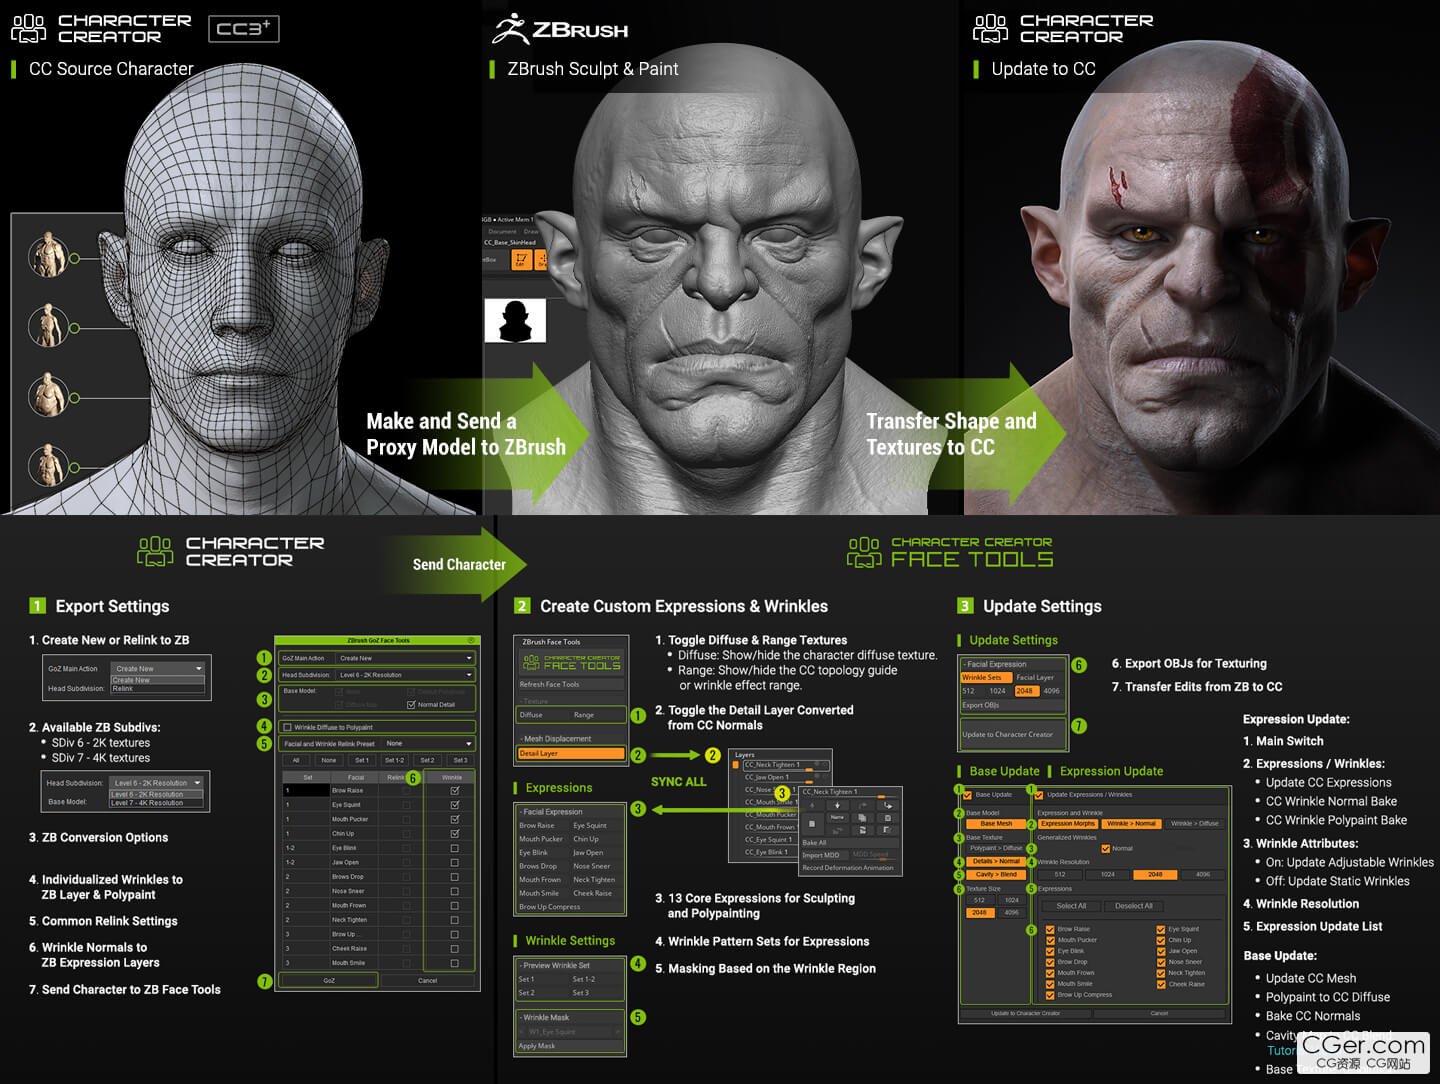Click Bake All in the Layers popup
Viewport: 1440px width, 1084px height.
(x=850, y=843)
